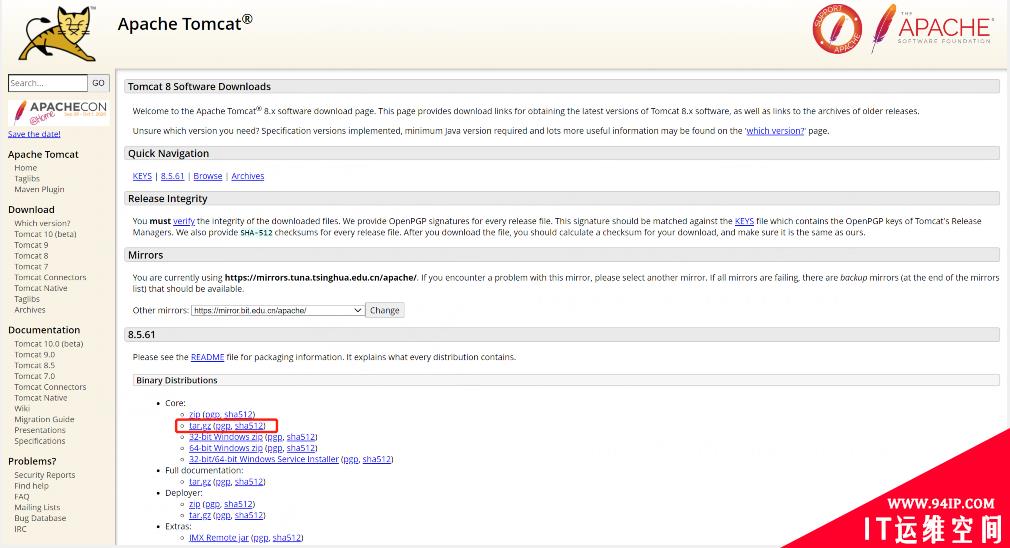Open Tomcat 8.5 documentation link

pyautogui.click(x=35, y=365)
